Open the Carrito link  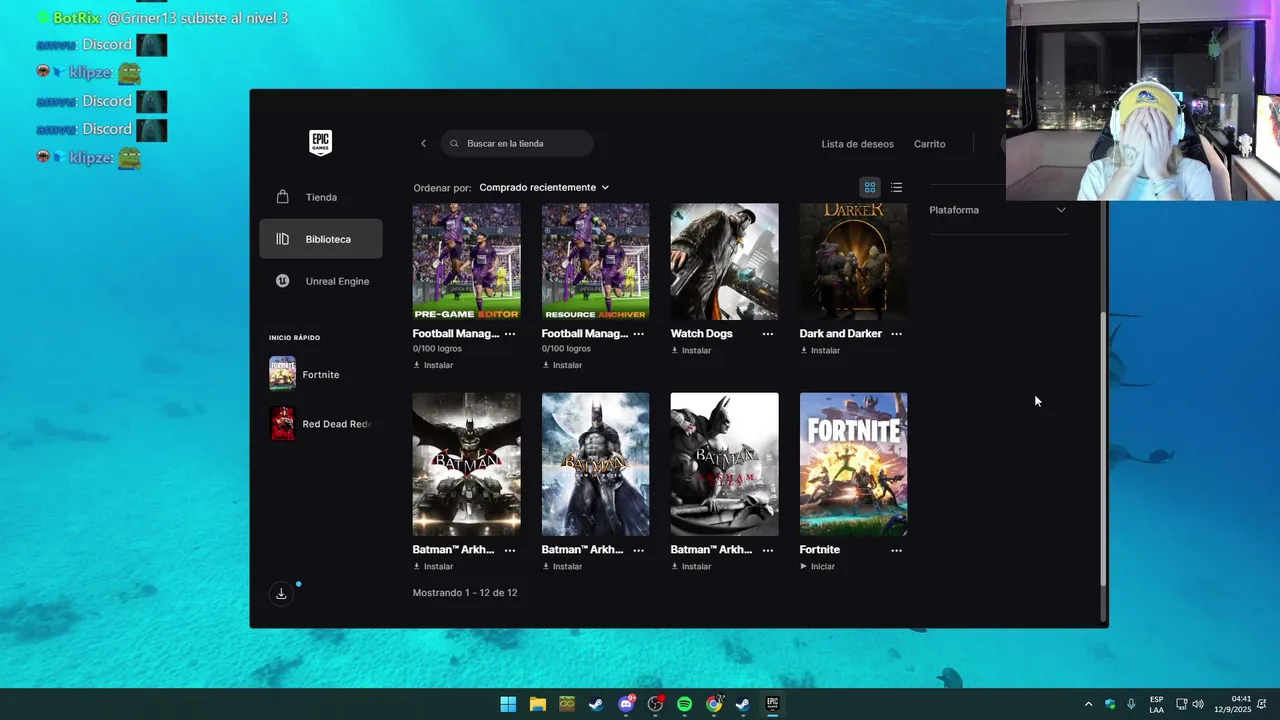tap(929, 144)
